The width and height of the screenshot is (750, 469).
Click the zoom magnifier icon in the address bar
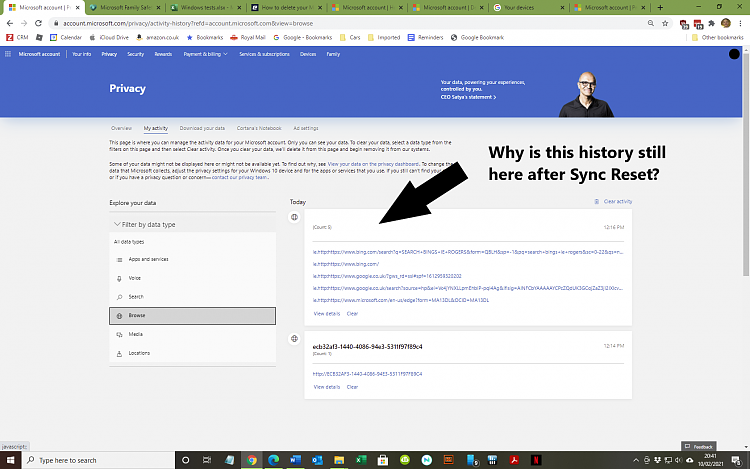point(651,23)
